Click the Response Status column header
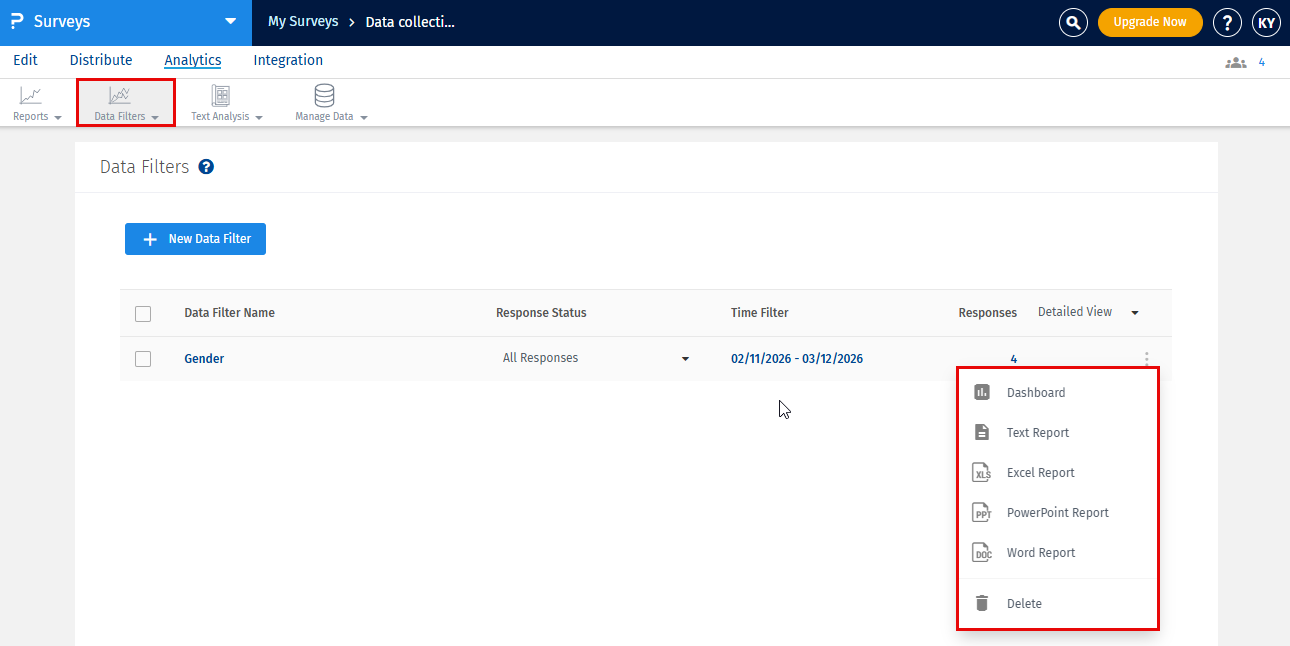This screenshot has height=646, width=1290. click(x=541, y=312)
